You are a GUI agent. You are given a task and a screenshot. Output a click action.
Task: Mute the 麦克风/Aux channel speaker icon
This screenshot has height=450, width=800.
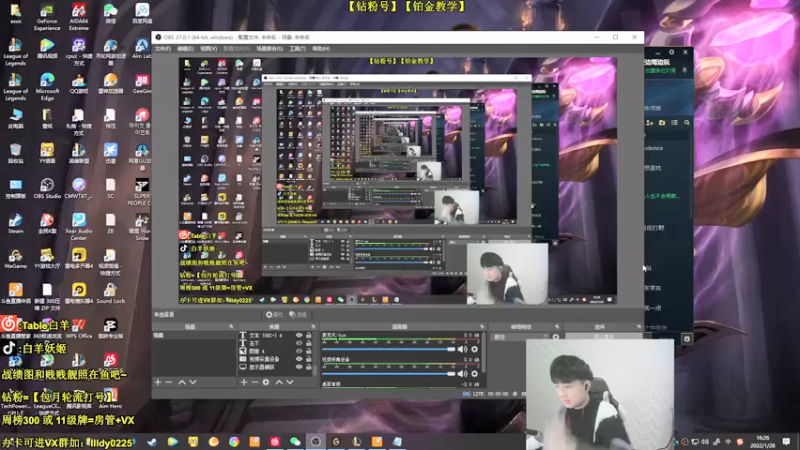click(x=462, y=349)
